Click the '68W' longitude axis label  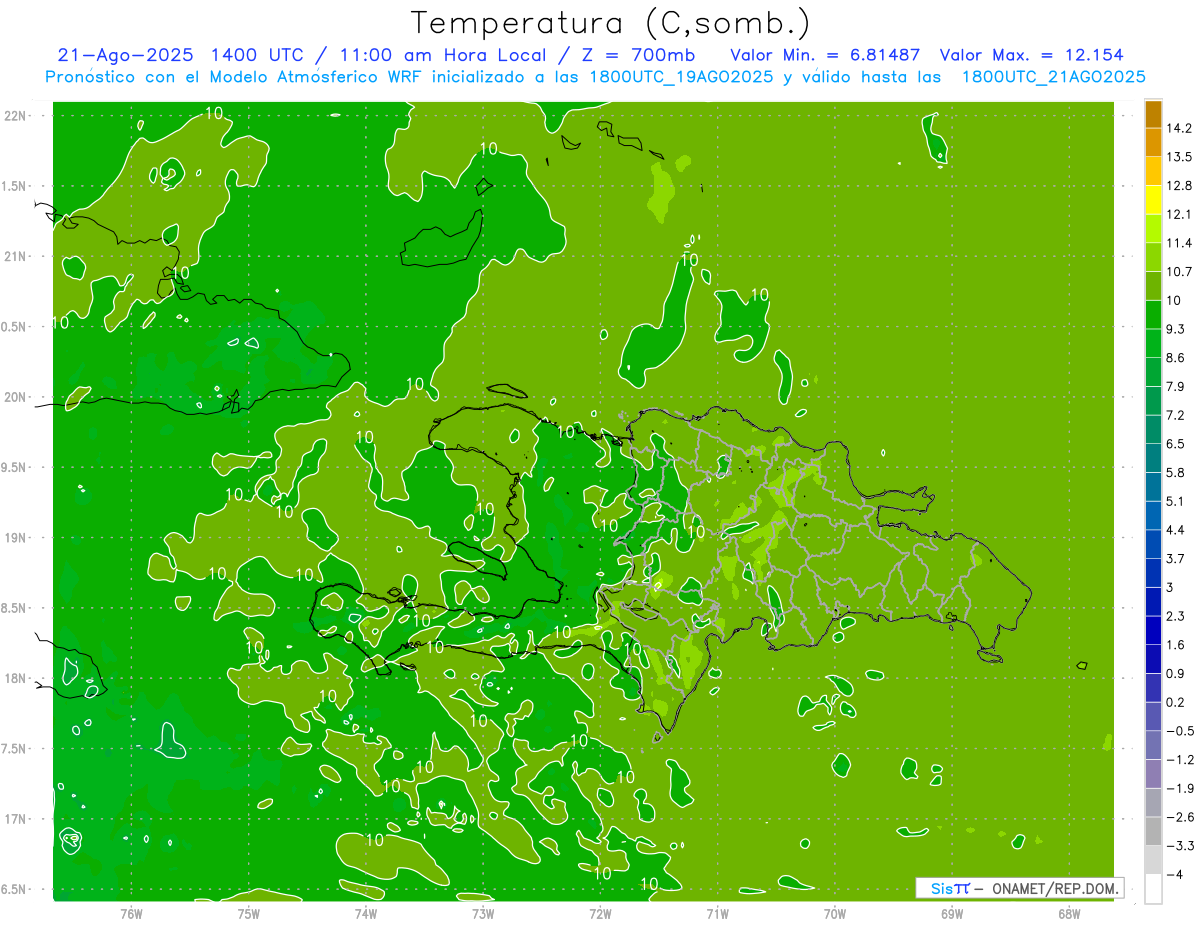click(1068, 914)
